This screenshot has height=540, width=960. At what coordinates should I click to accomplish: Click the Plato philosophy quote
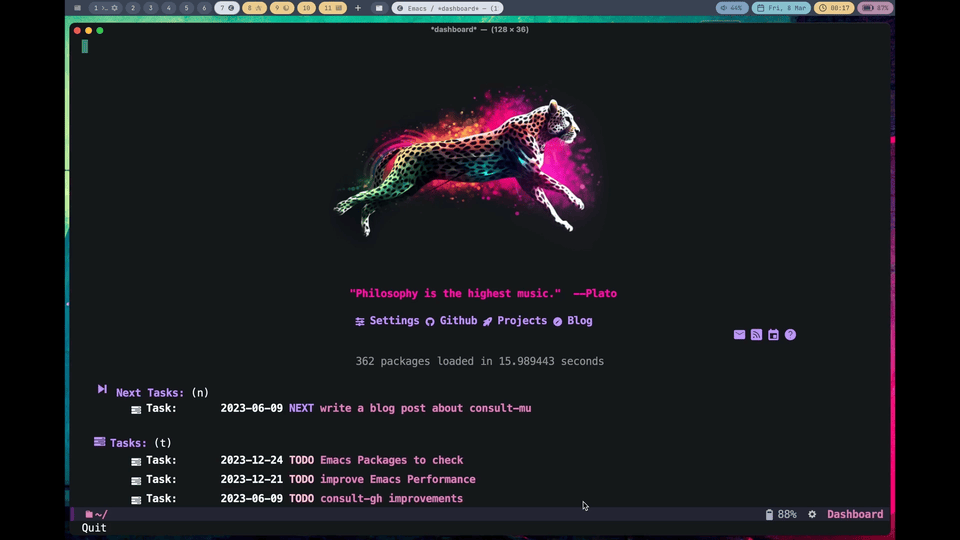click(x=483, y=293)
